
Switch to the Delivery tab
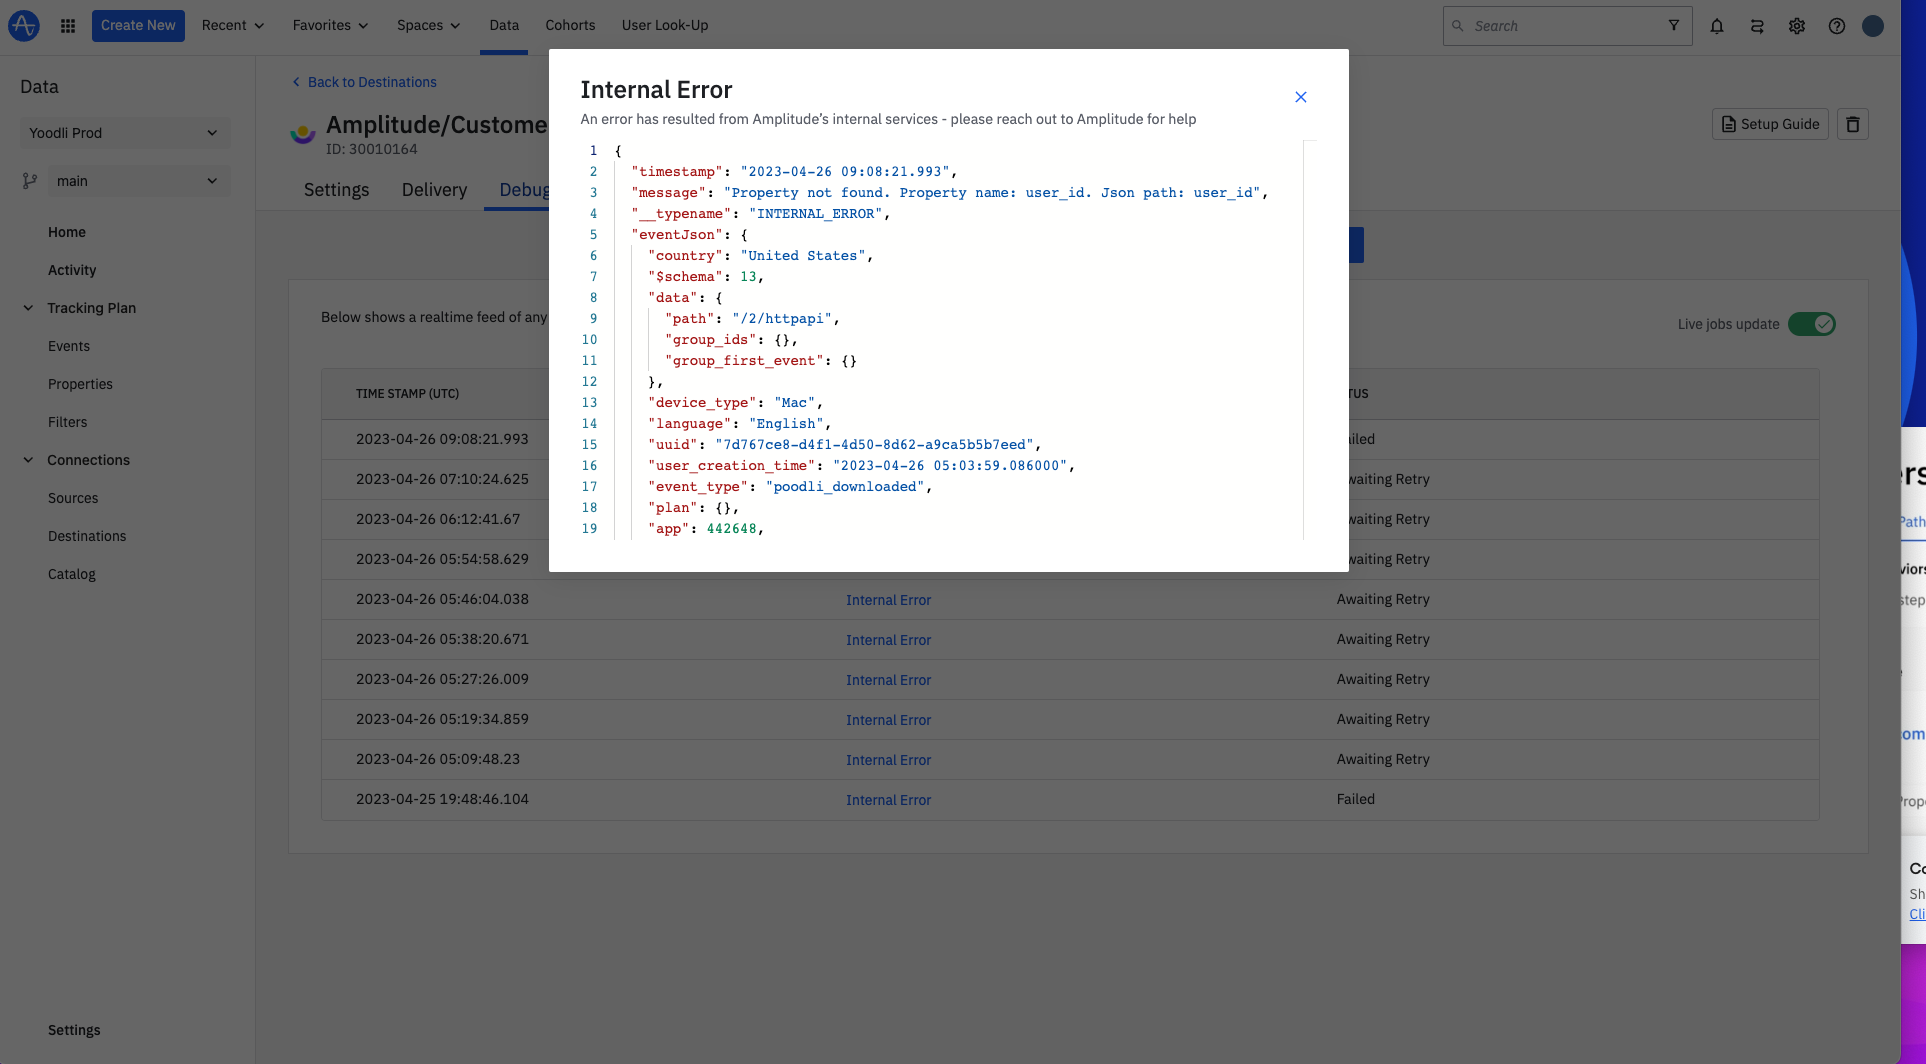point(434,190)
